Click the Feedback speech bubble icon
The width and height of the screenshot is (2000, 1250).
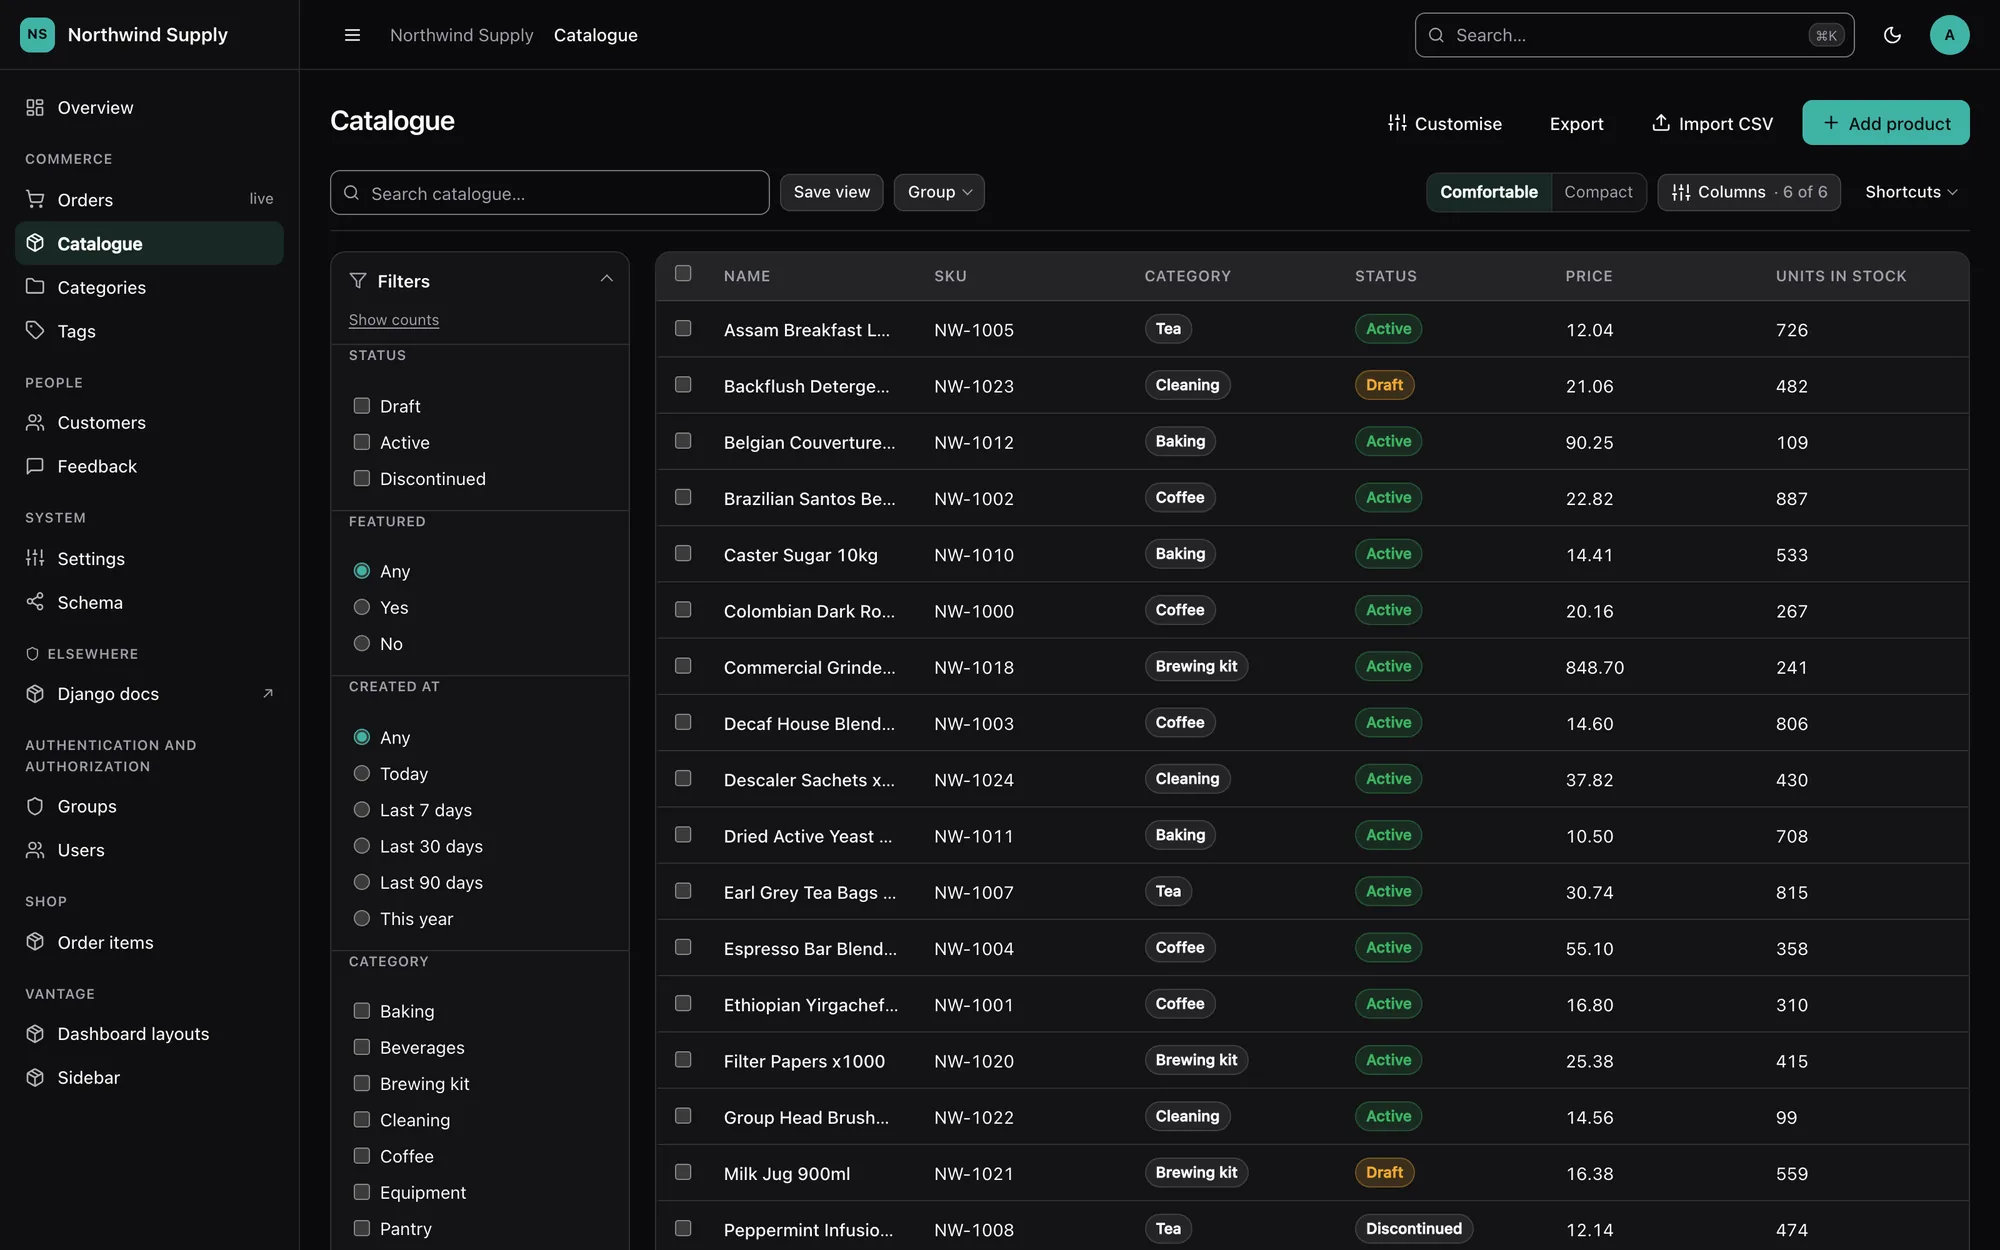35,466
